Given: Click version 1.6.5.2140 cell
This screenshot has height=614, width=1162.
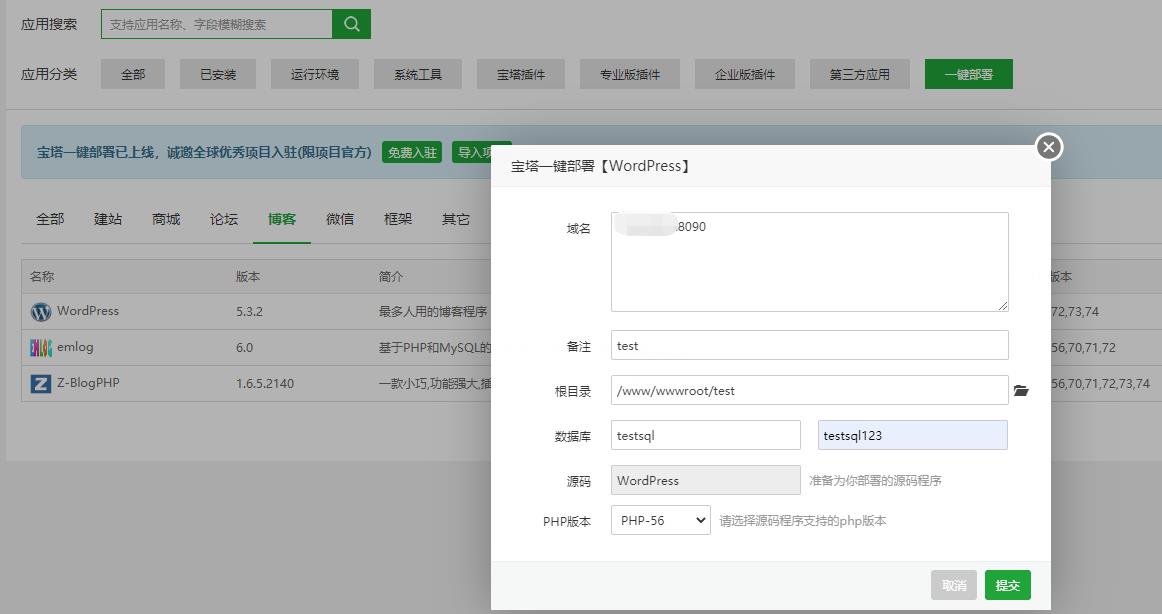Looking at the screenshot, I should tap(265, 384).
